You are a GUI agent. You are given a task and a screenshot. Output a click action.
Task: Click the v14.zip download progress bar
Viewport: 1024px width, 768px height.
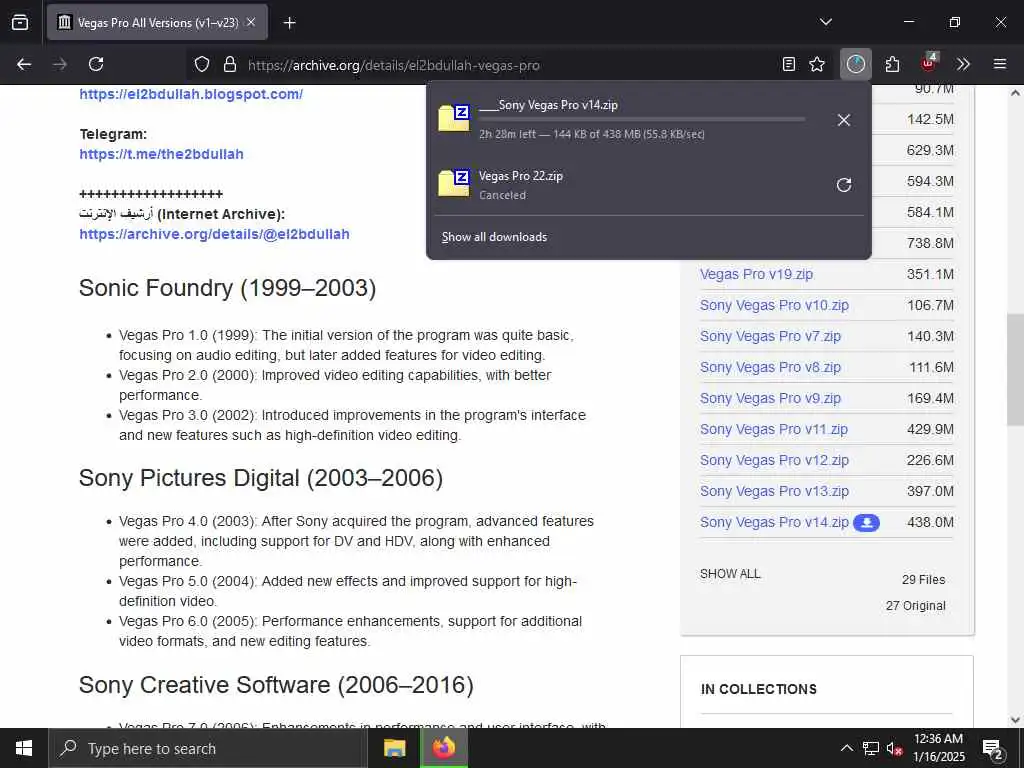[642, 120]
